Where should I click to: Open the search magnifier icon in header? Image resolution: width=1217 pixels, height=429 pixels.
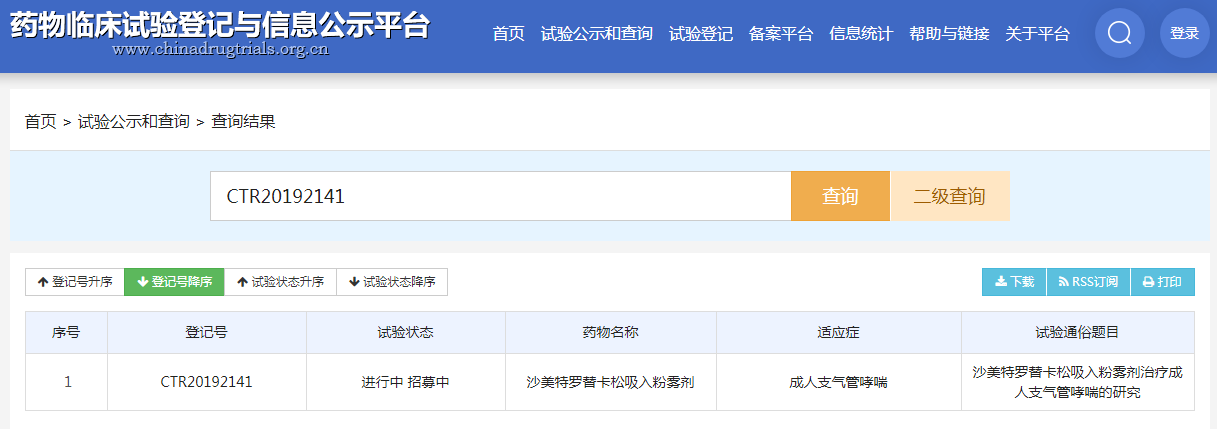click(x=1120, y=33)
